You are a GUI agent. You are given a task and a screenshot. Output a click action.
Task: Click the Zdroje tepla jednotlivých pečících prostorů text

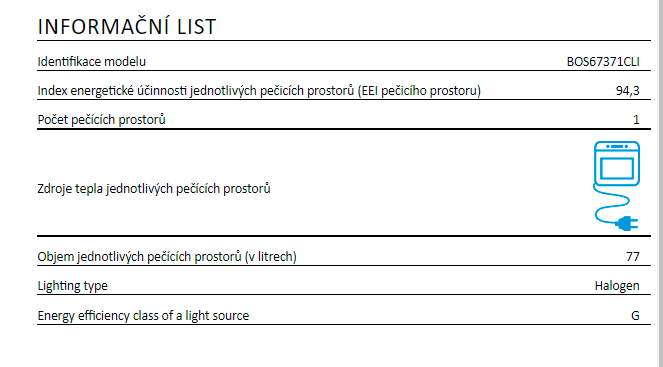tap(154, 189)
